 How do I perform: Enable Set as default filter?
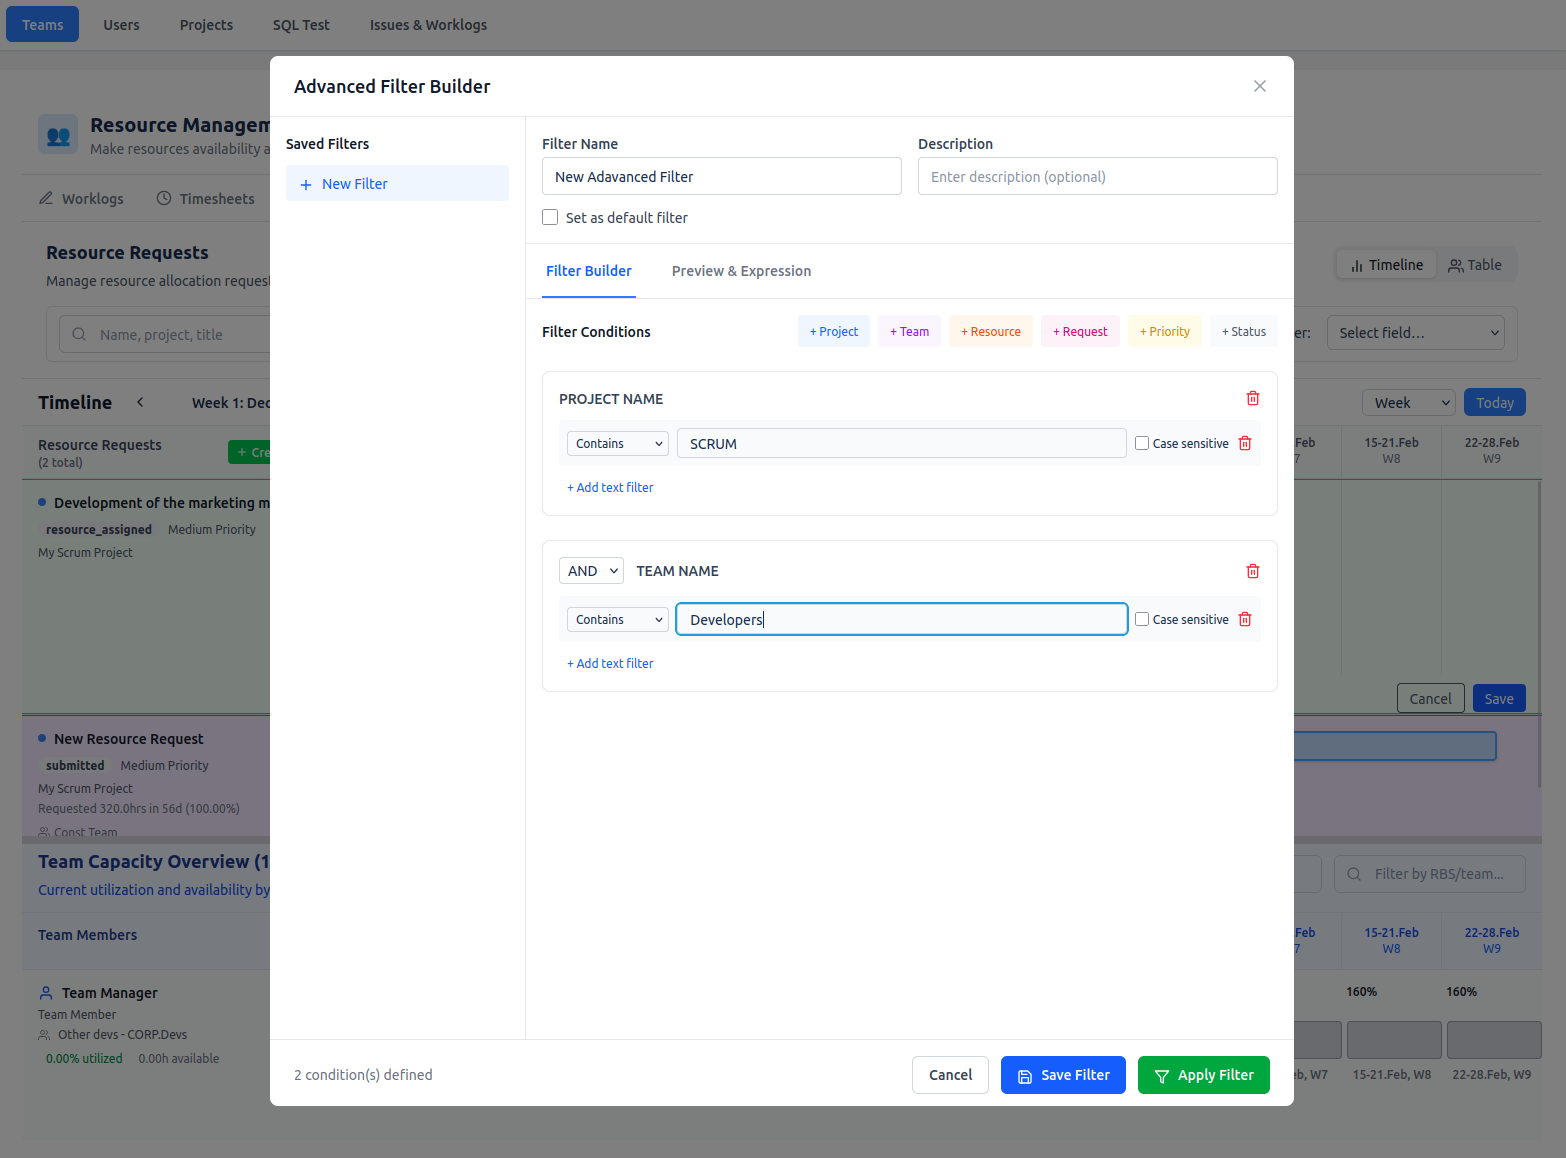[x=550, y=217]
